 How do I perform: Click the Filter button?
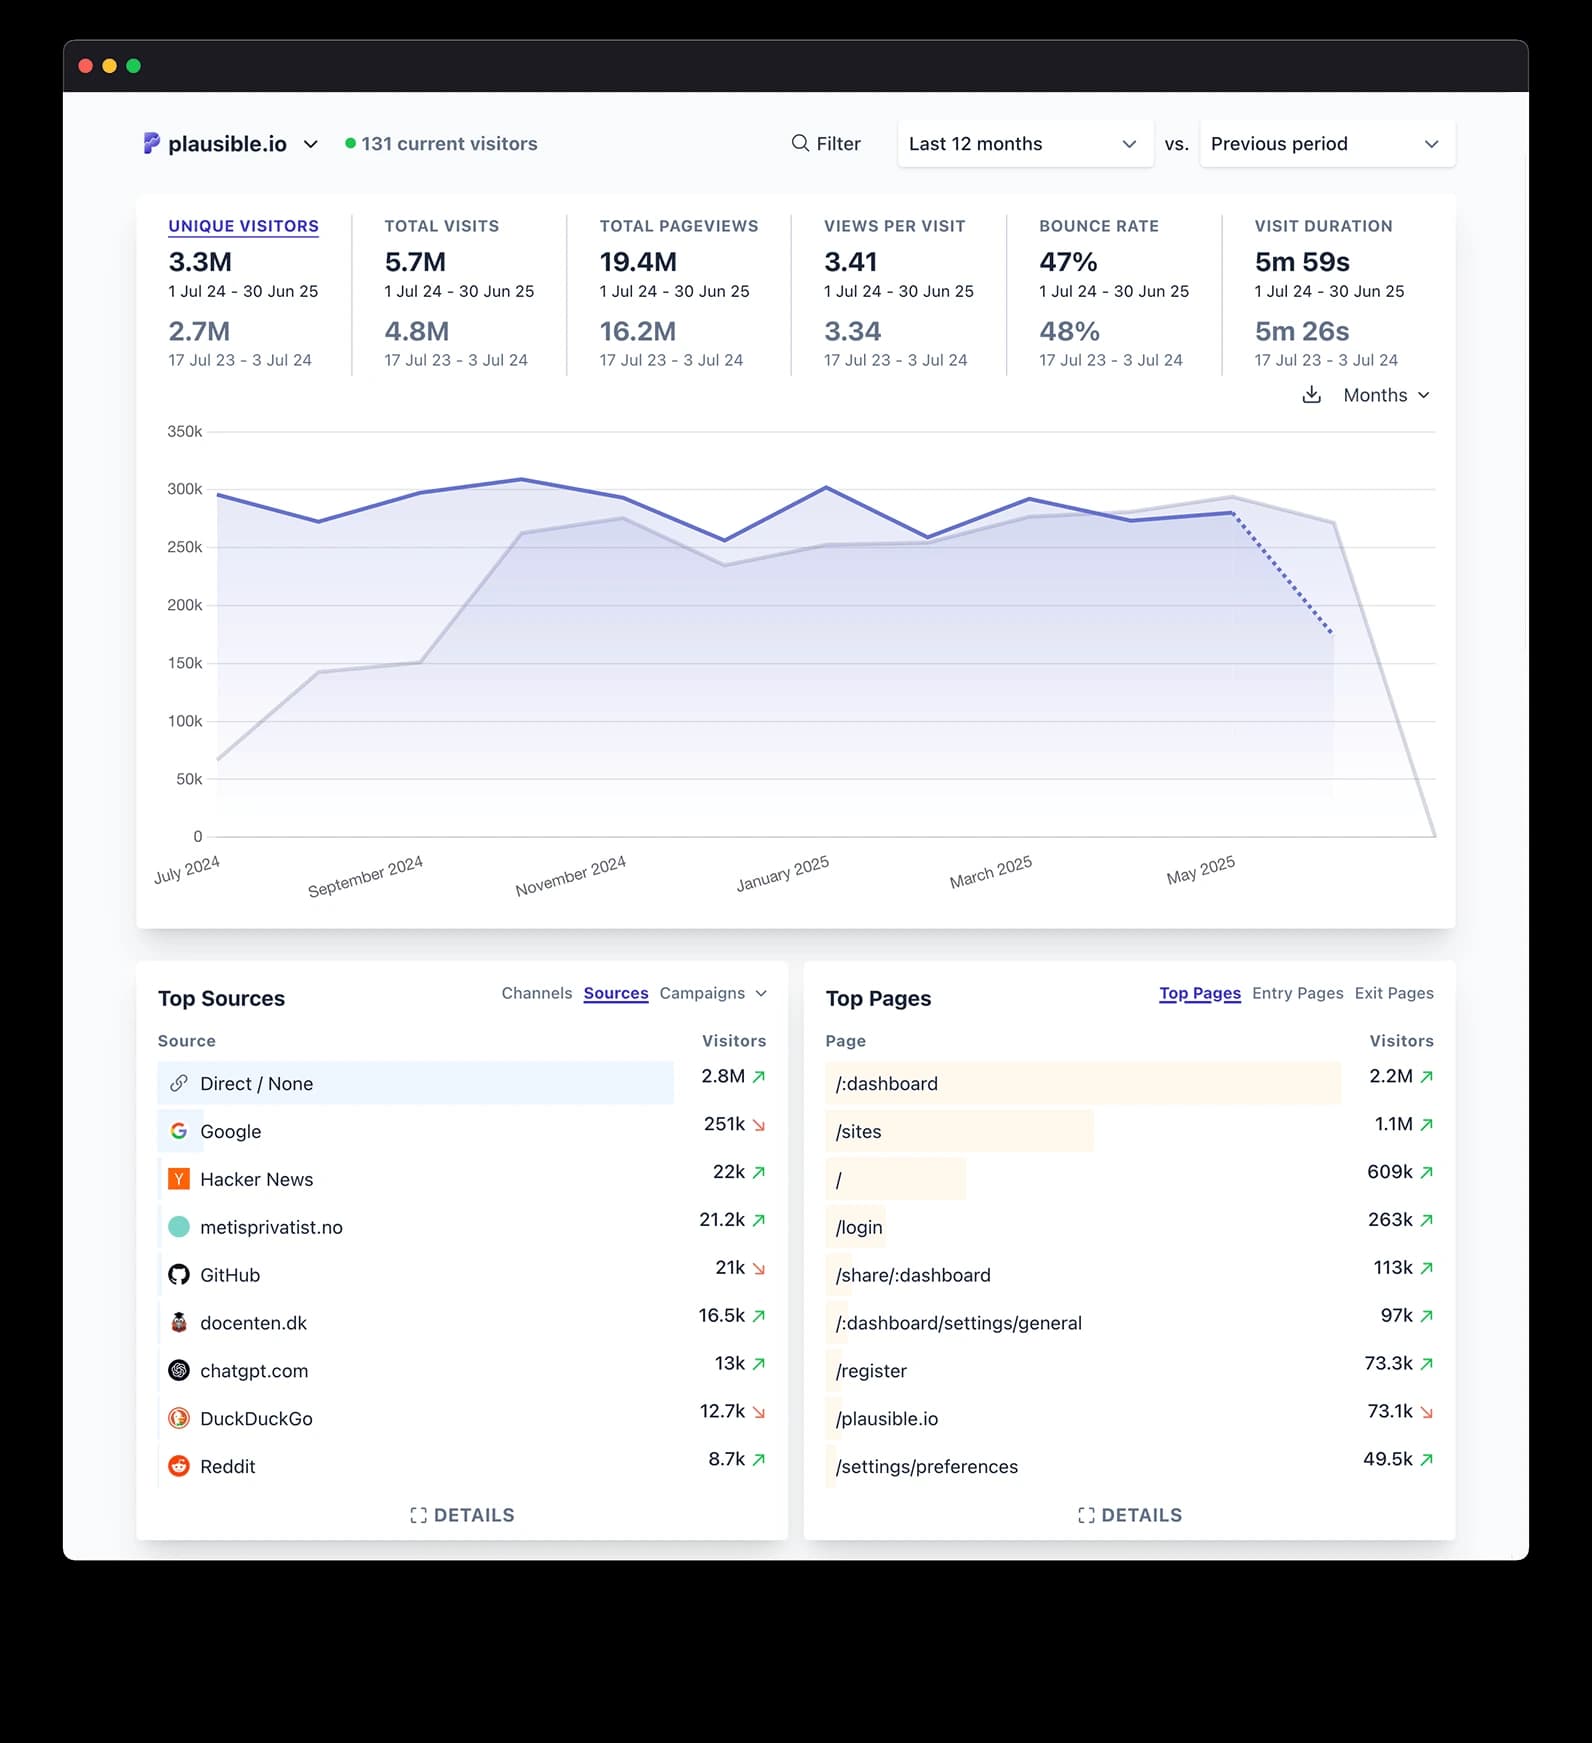click(x=826, y=143)
